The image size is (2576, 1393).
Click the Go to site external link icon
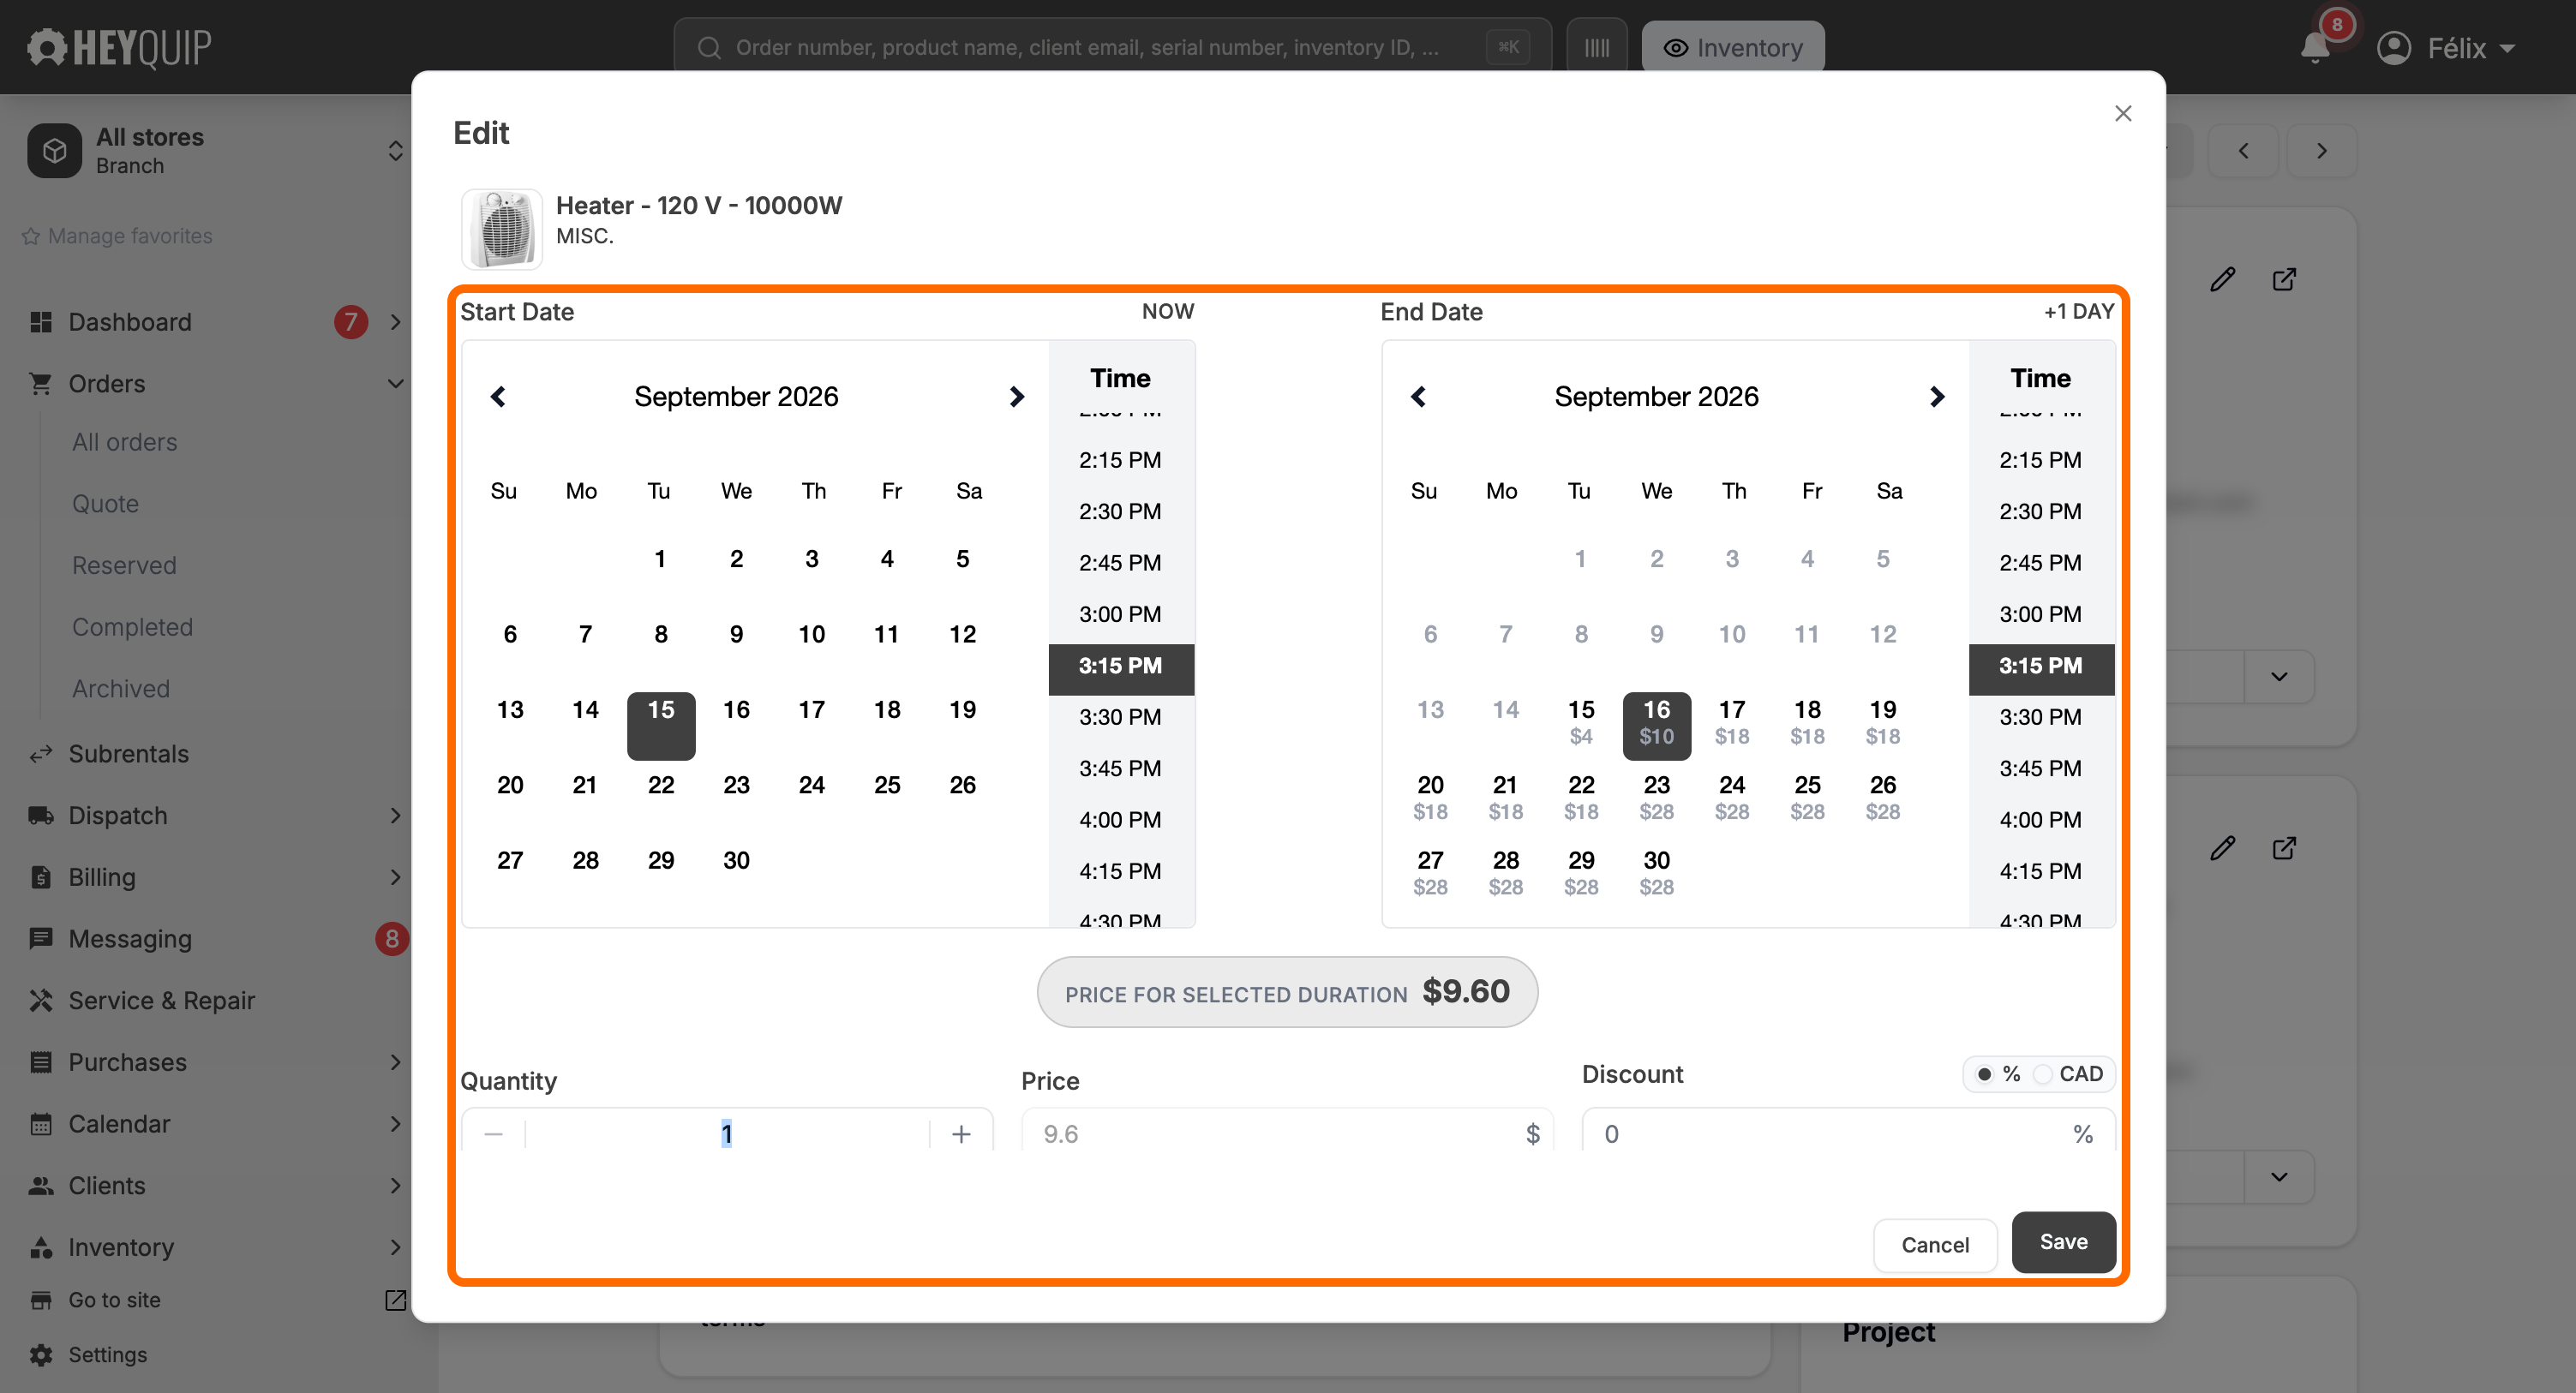coord(395,1300)
